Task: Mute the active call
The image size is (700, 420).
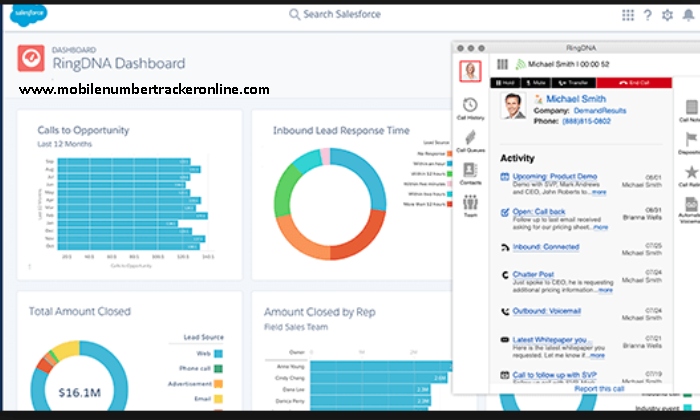Action: (538, 82)
